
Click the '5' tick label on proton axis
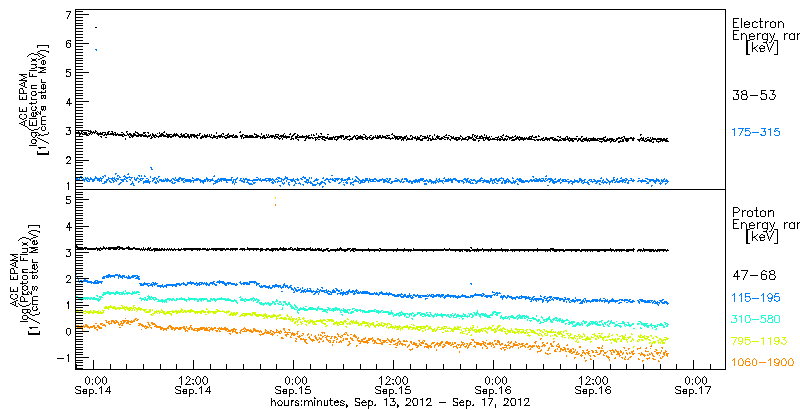67,199
